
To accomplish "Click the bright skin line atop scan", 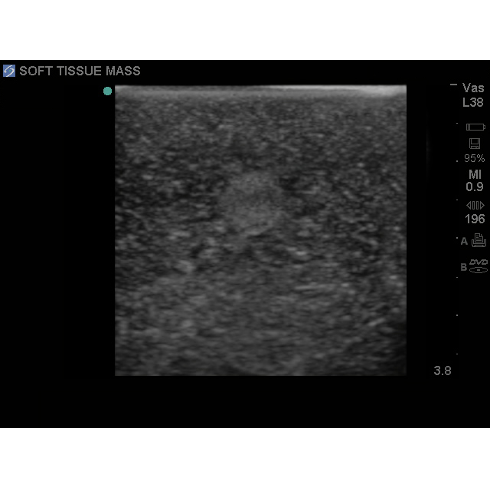I will click(x=261, y=90).
